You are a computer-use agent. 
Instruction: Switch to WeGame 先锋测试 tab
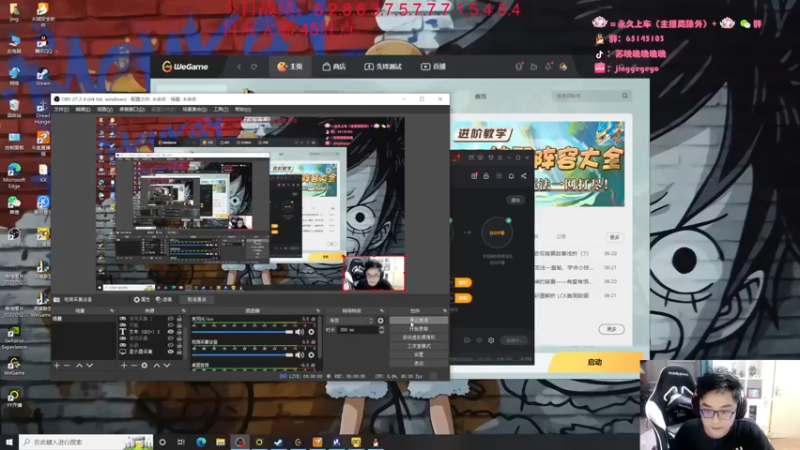(x=383, y=67)
